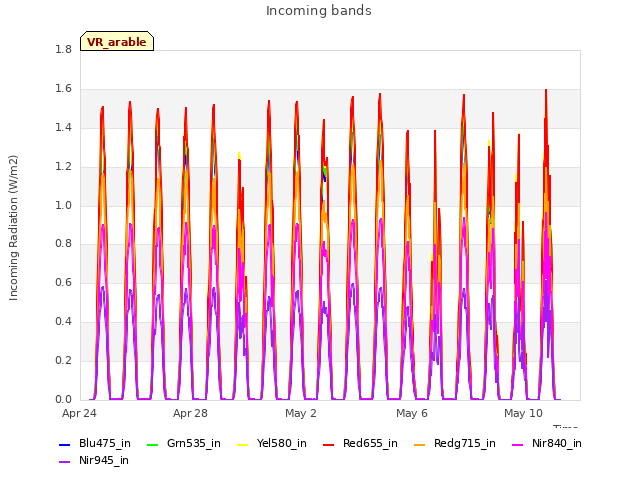Screen dimensions: 640x480
Task: Click the Nir840_in legend color swatch
Action: (x=518, y=444)
